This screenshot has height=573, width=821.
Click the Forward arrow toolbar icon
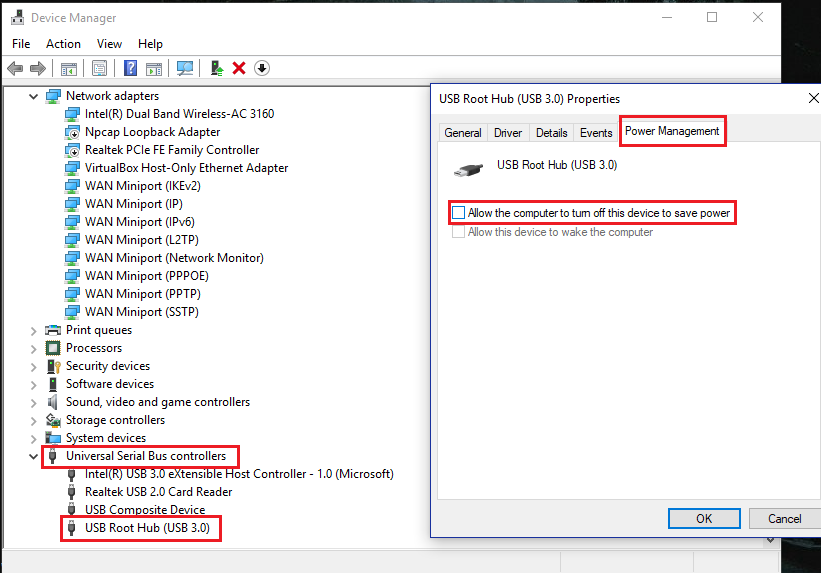coord(38,68)
